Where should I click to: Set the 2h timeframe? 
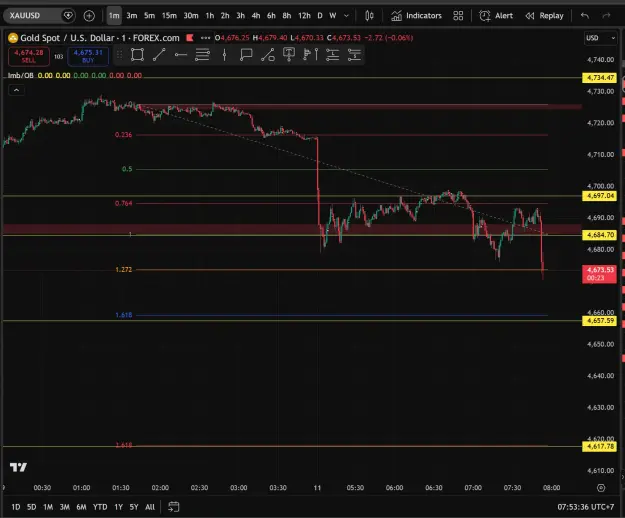pos(225,16)
